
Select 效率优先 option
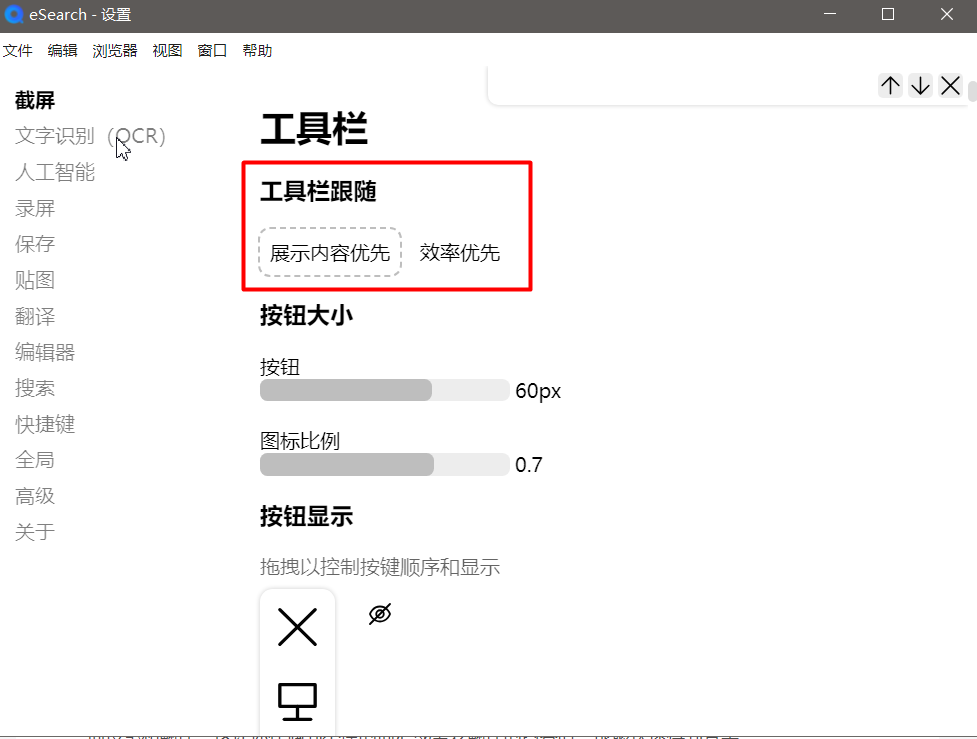coord(460,251)
